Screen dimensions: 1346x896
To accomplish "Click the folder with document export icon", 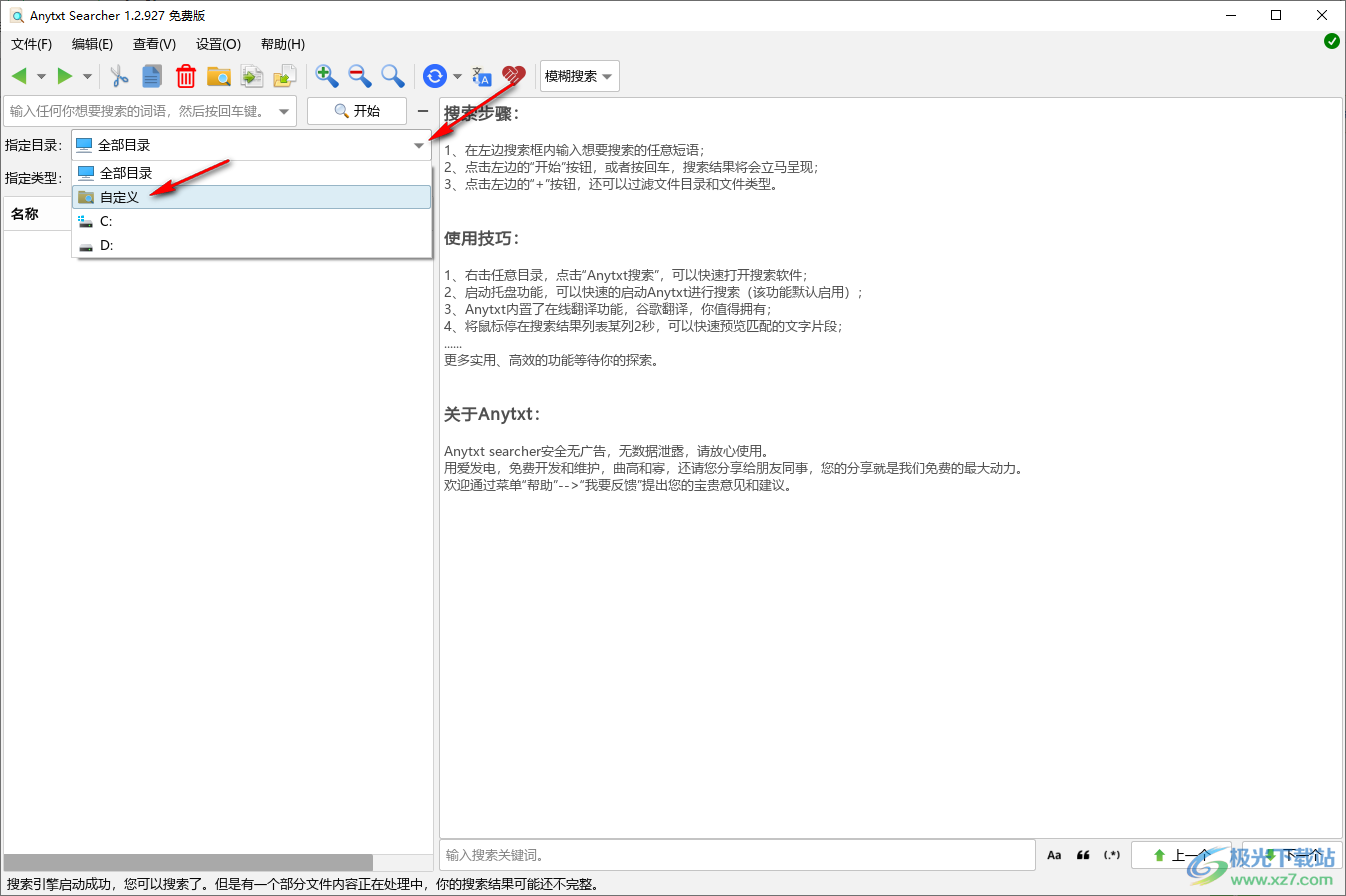I will [286, 76].
